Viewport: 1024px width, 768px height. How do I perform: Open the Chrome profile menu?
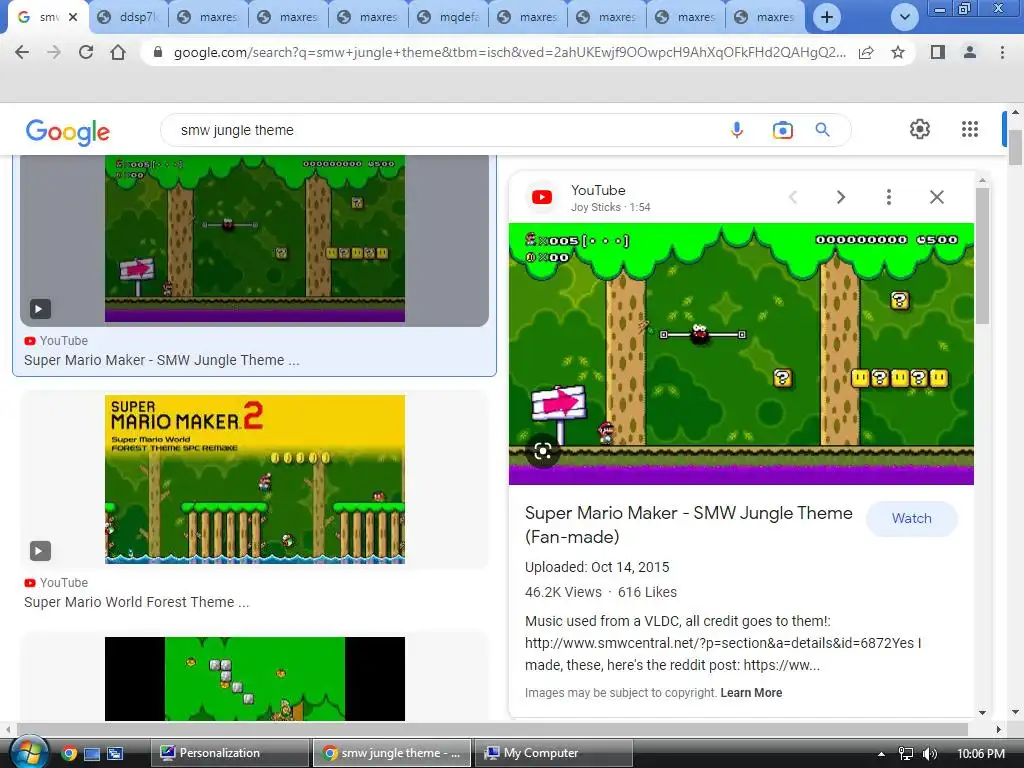point(970,52)
